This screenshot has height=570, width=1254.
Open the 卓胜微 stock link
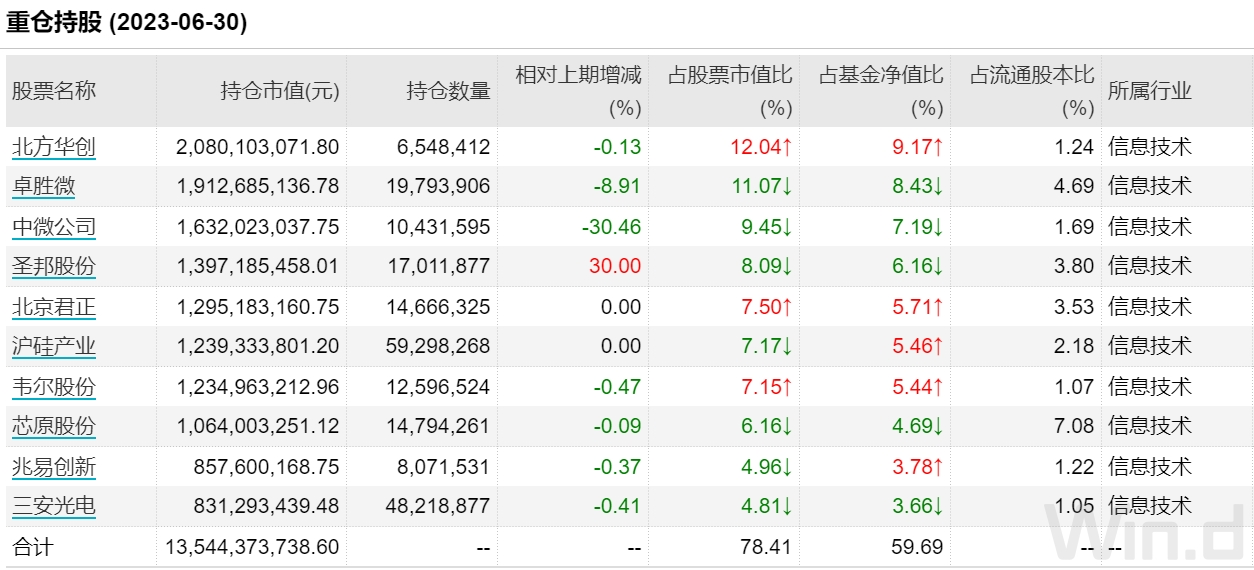[44, 186]
